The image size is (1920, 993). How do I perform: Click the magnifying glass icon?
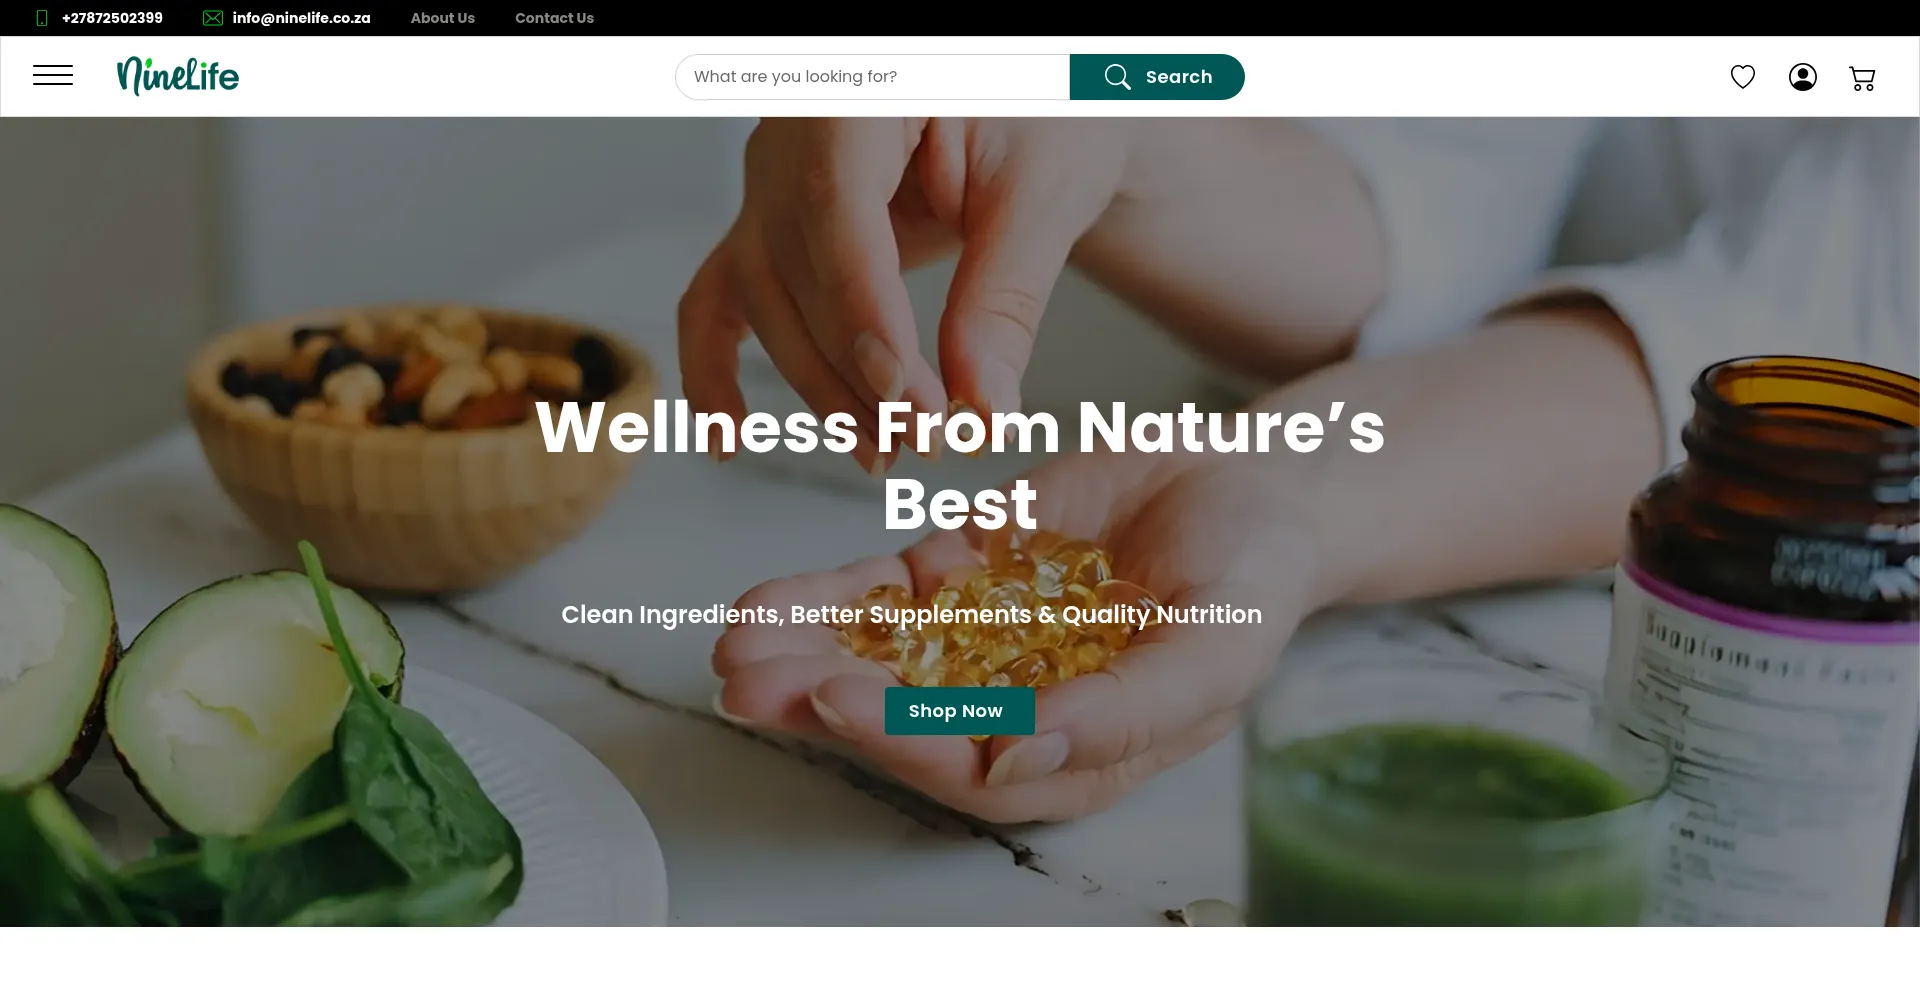click(x=1117, y=77)
